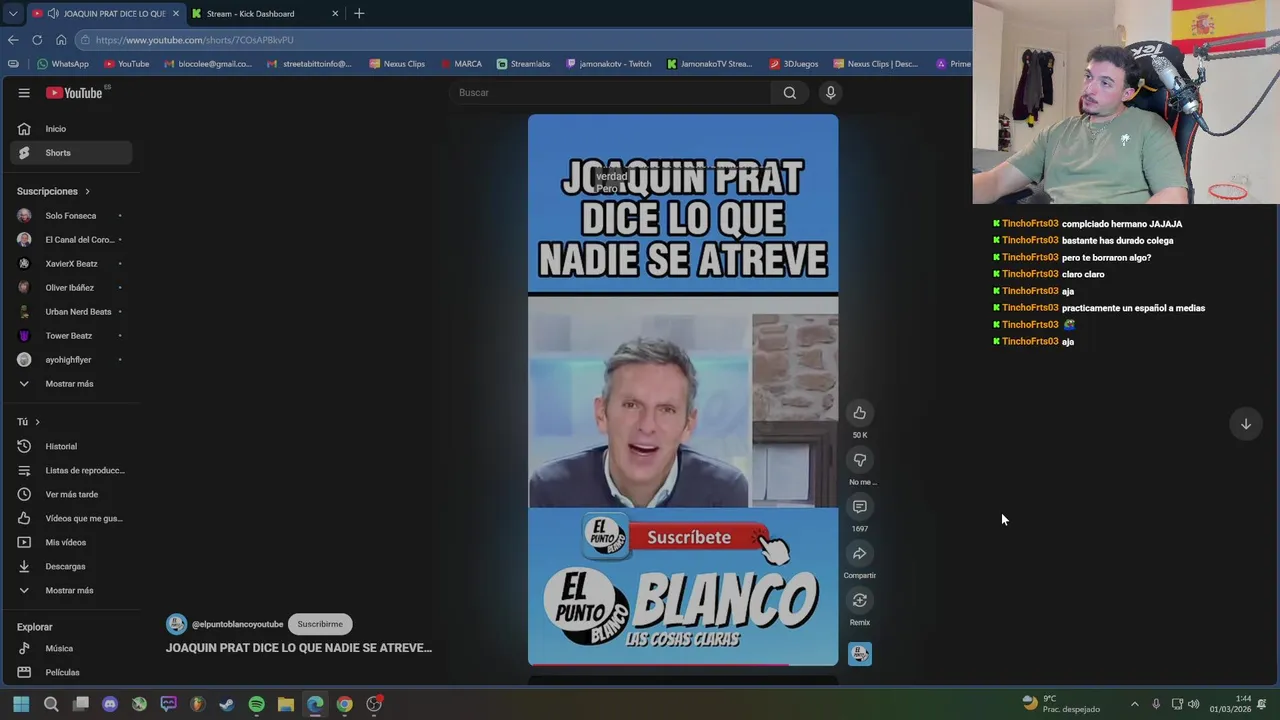The image size is (1280, 720).
Task: Dislike the Short with thumbs down
Action: 859,460
